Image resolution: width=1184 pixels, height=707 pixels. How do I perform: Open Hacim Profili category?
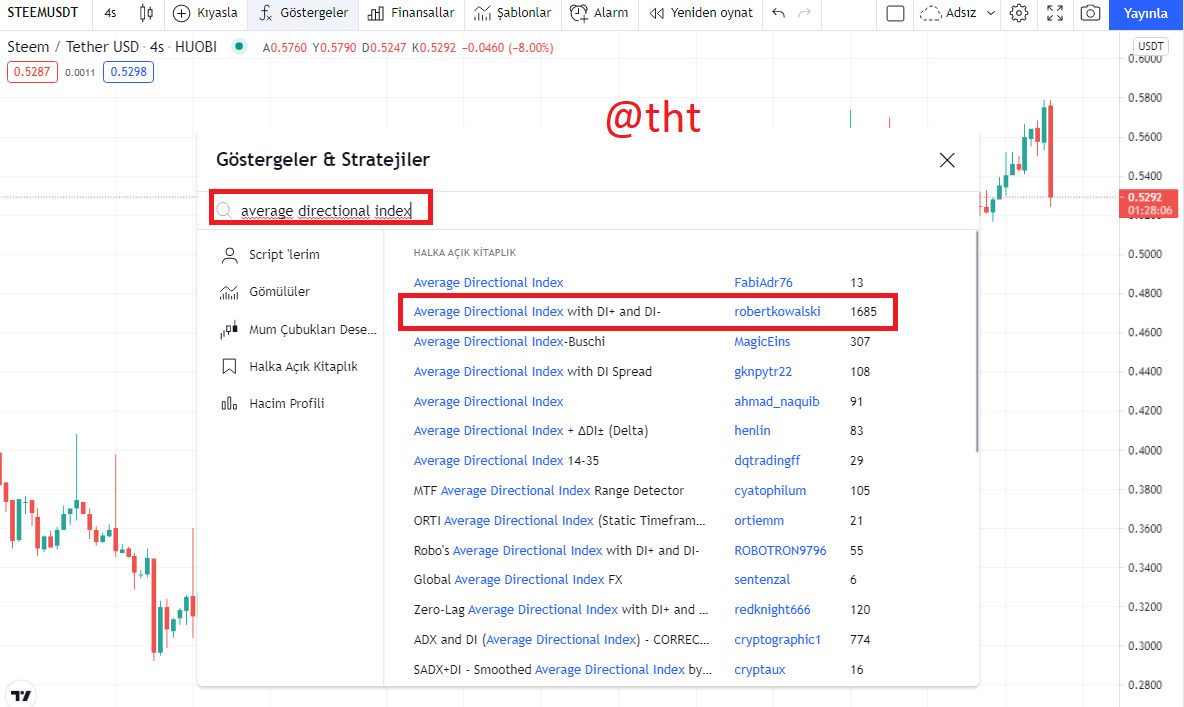click(273, 403)
